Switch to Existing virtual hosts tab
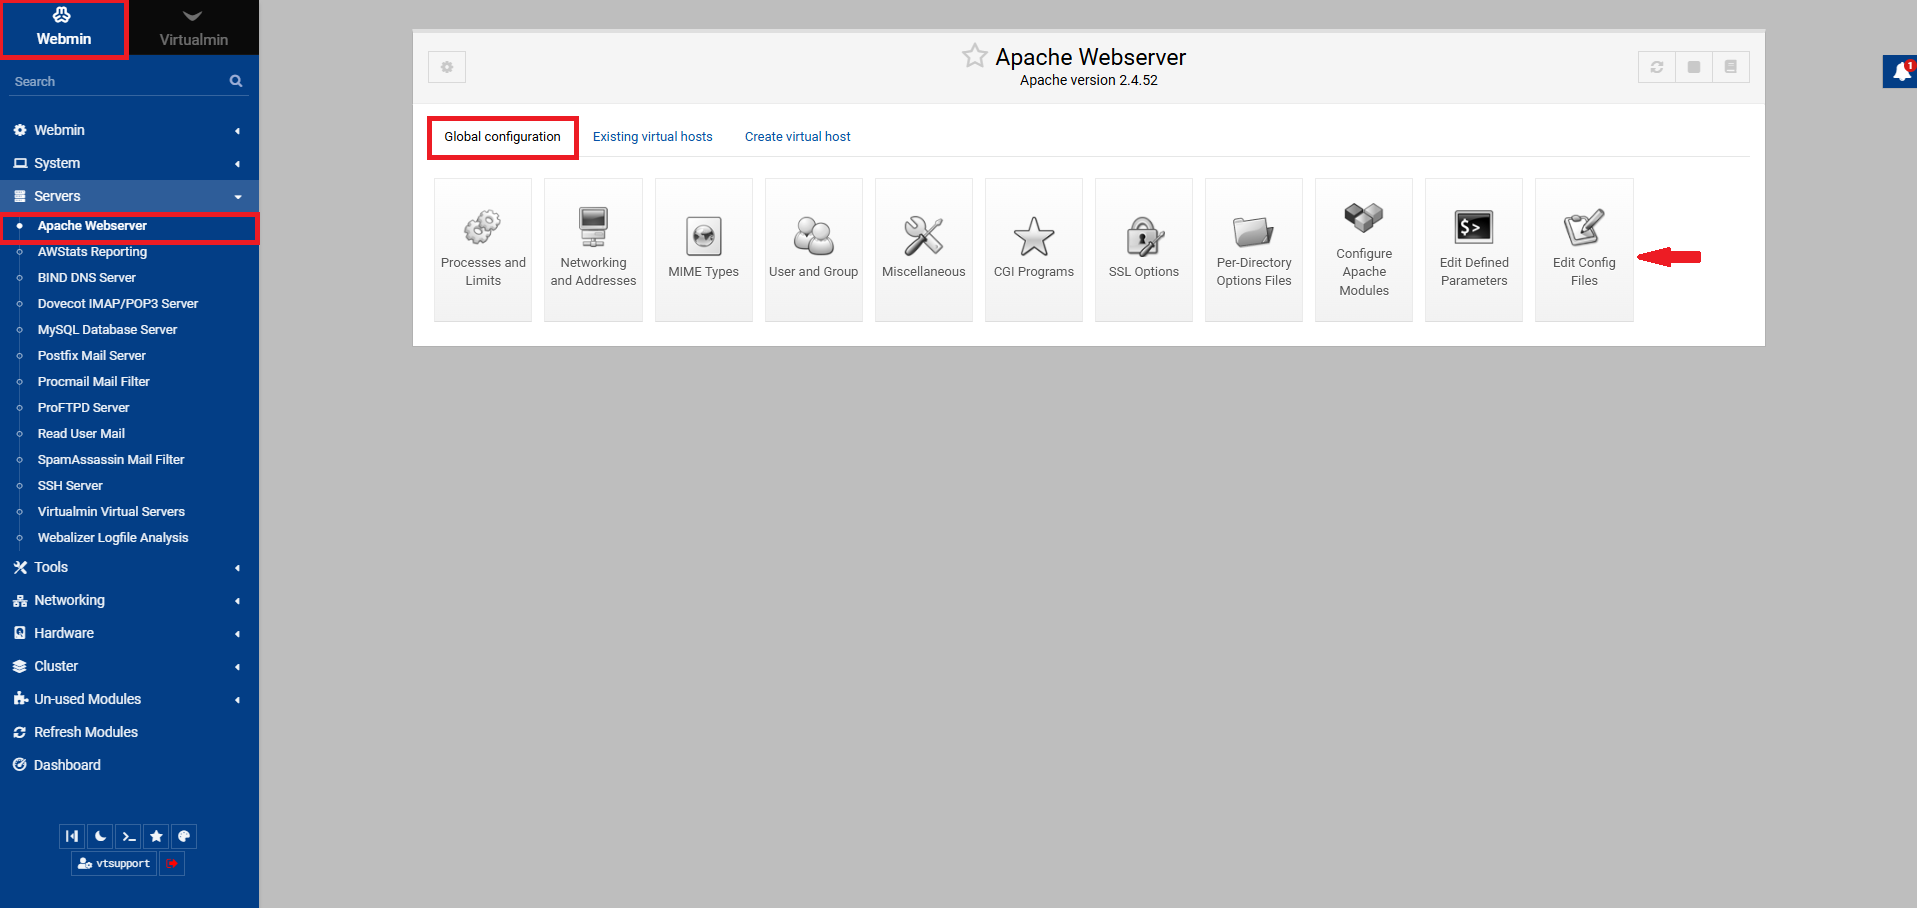The width and height of the screenshot is (1917, 908). point(652,137)
